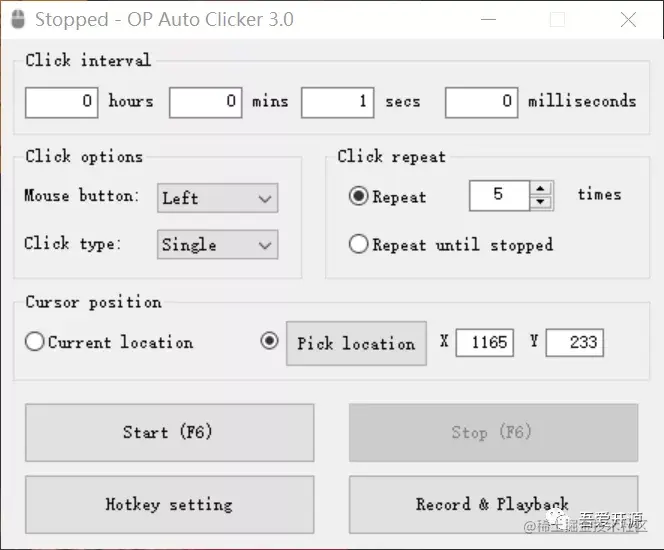Select the Pick location radio button
This screenshot has height=550, width=664.
coord(269,340)
